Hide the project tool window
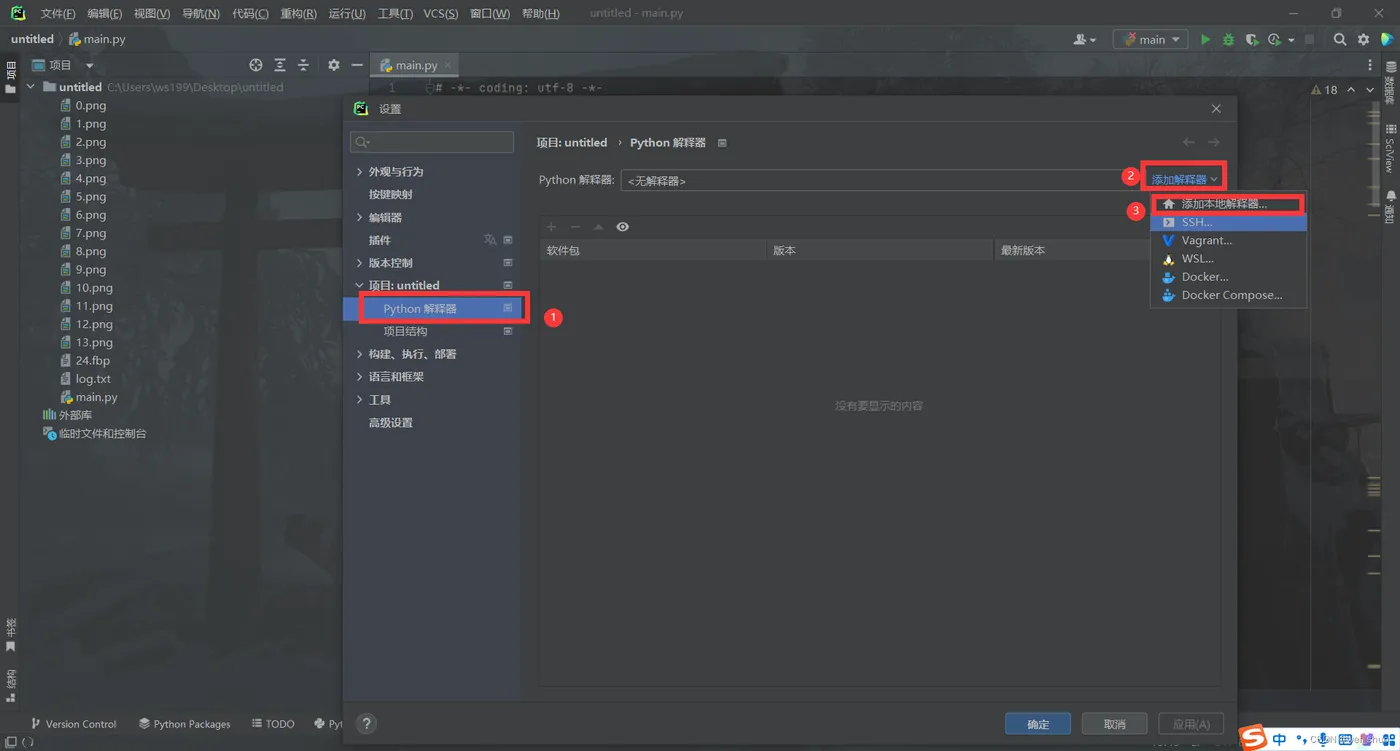 (357, 65)
